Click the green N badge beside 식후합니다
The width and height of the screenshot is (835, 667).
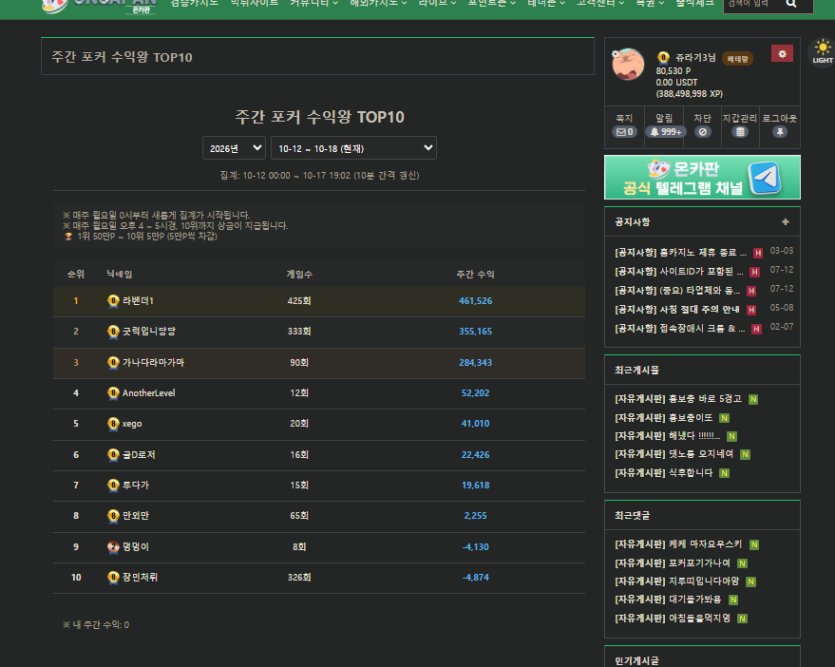tap(724, 473)
